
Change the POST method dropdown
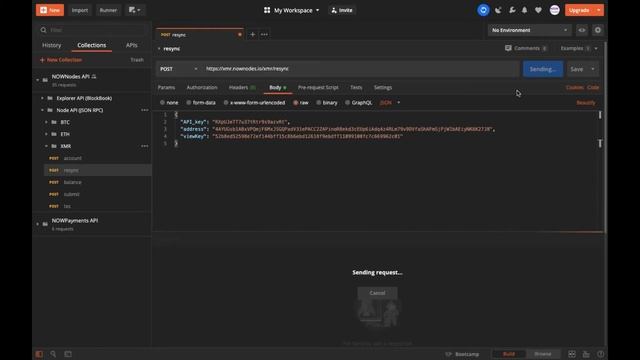(x=178, y=69)
